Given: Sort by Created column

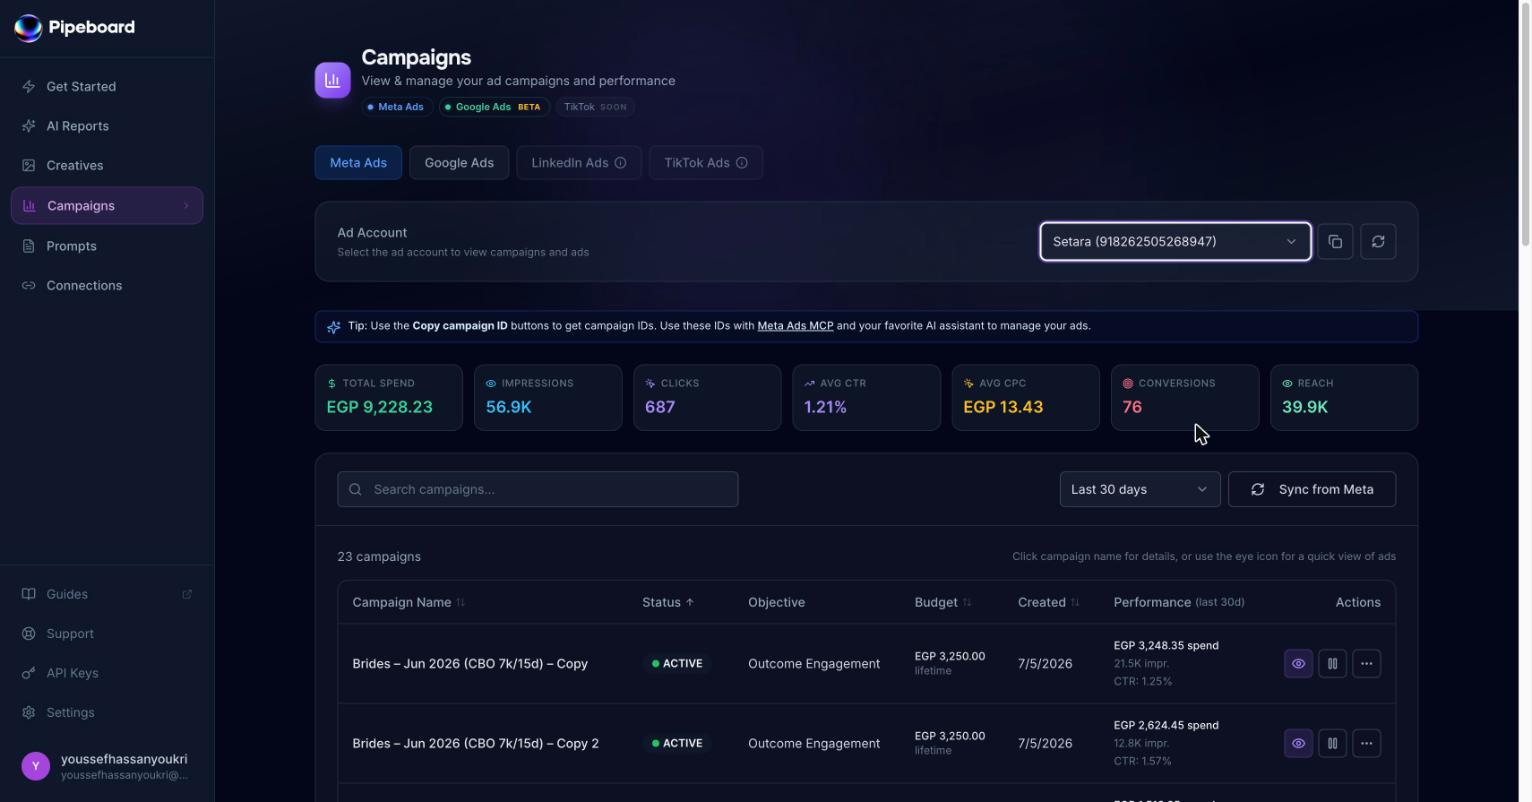Looking at the screenshot, I should tap(1049, 602).
